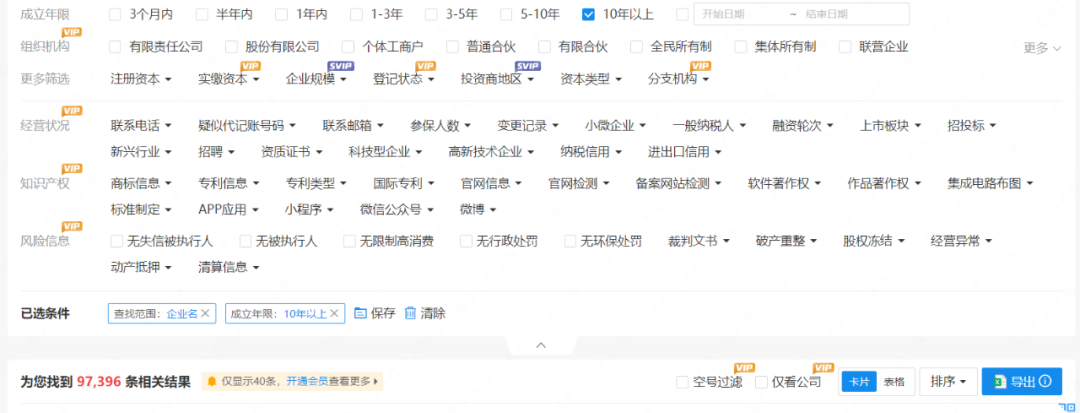Open the 企业规模 dropdown
The width and height of the screenshot is (1080, 413).
[x=316, y=79]
